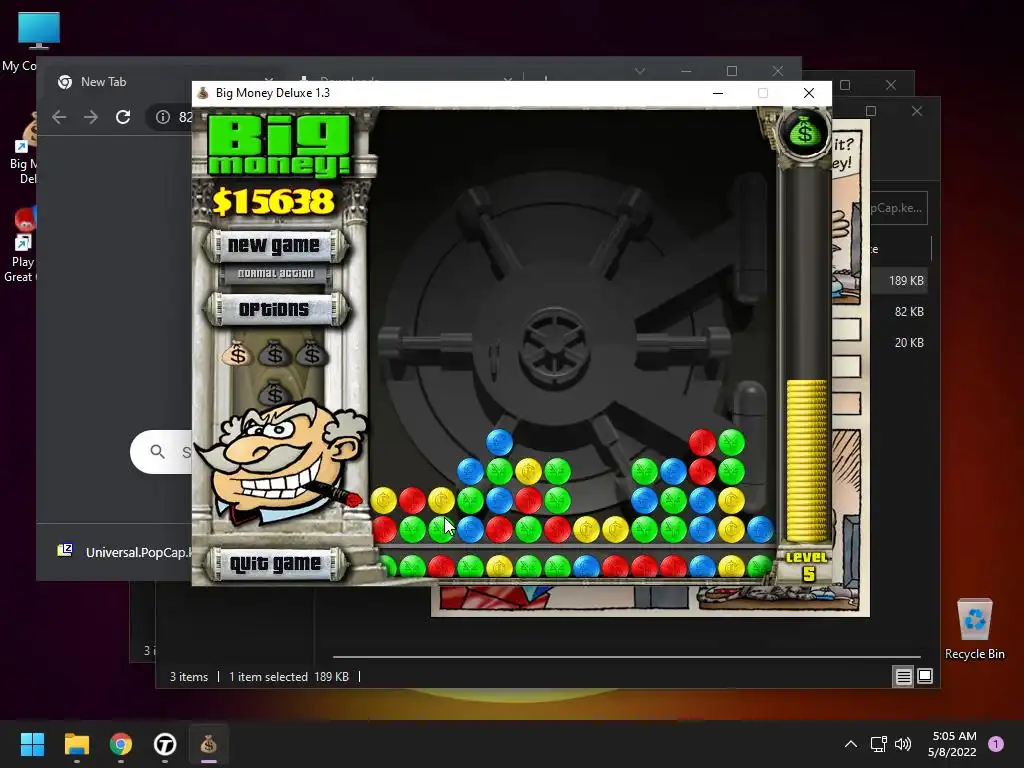Image resolution: width=1024 pixels, height=768 pixels.
Task: Open the Recycle Bin desktop icon
Action: tap(974, 628)
